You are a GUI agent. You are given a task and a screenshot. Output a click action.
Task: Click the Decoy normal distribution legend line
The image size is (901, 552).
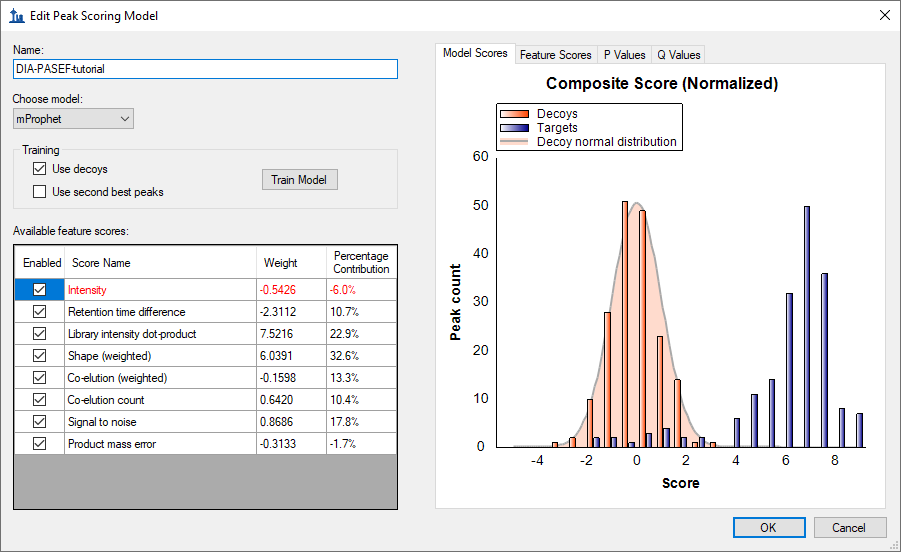(514, 142)
